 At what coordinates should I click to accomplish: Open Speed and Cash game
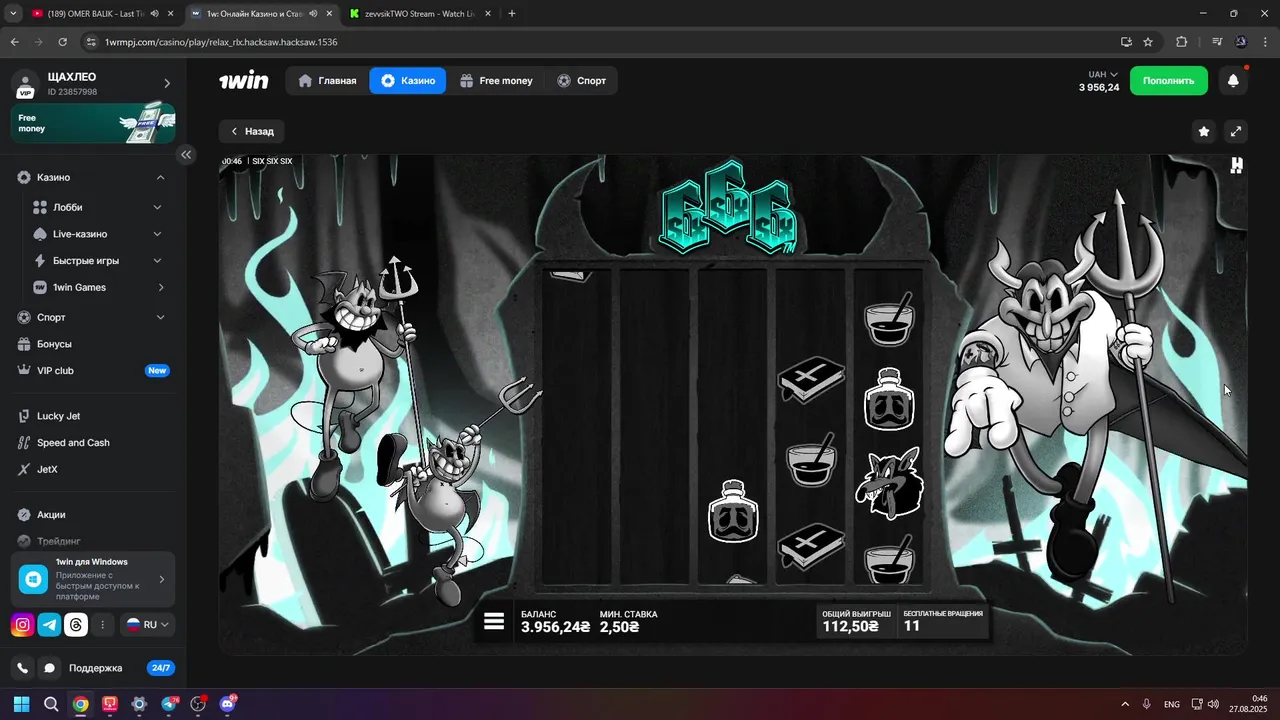click(73, 443)
